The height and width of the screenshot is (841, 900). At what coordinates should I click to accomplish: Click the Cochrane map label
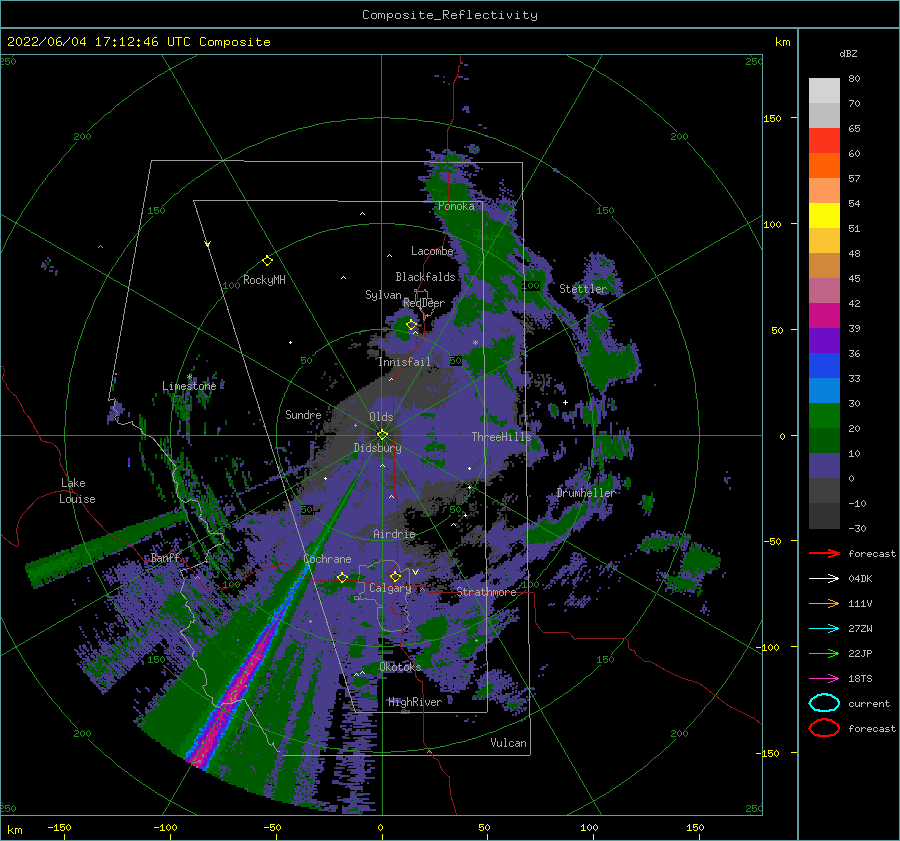pyautogui.click(x=327, y=559)
